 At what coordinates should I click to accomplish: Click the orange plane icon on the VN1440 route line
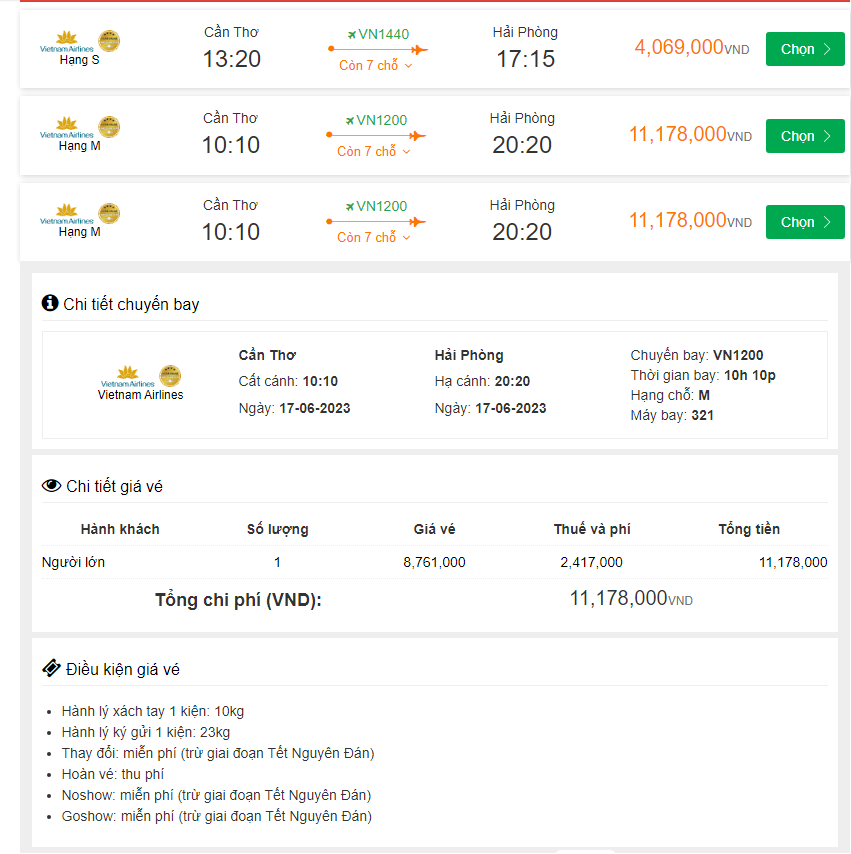418,49
